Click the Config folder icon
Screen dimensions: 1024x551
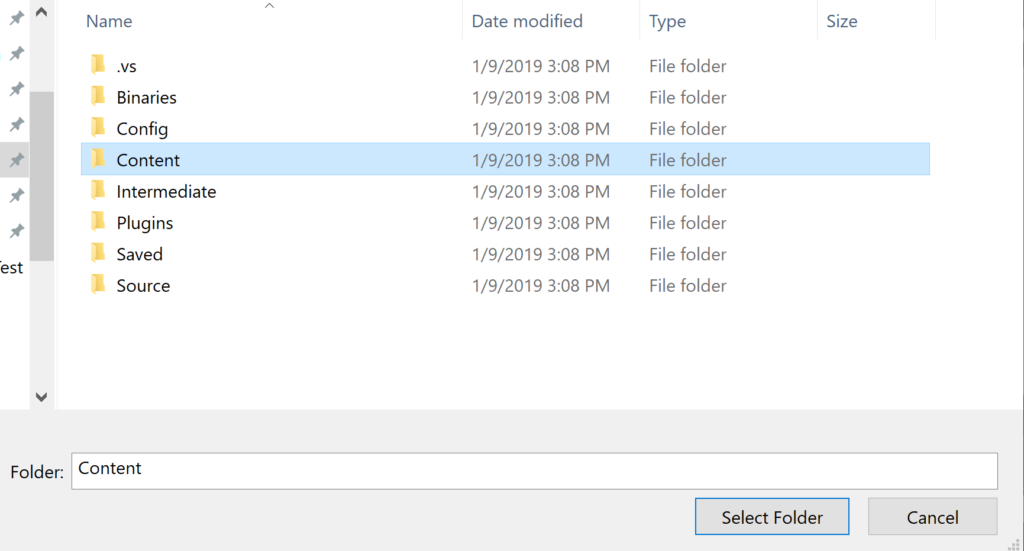click(98, 128)
